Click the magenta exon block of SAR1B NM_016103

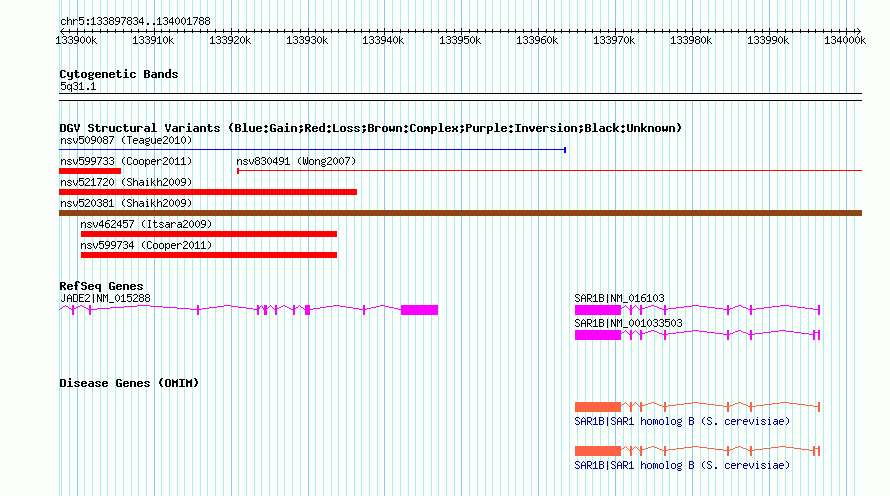(598, 310)
